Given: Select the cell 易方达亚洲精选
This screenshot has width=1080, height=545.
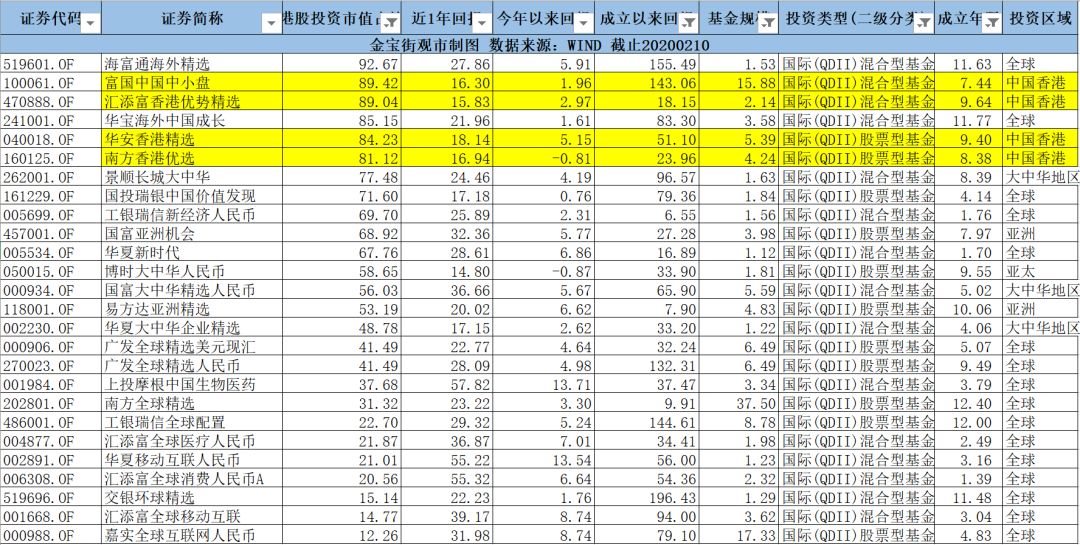Looking at the screenshot, I should point(191,308).
